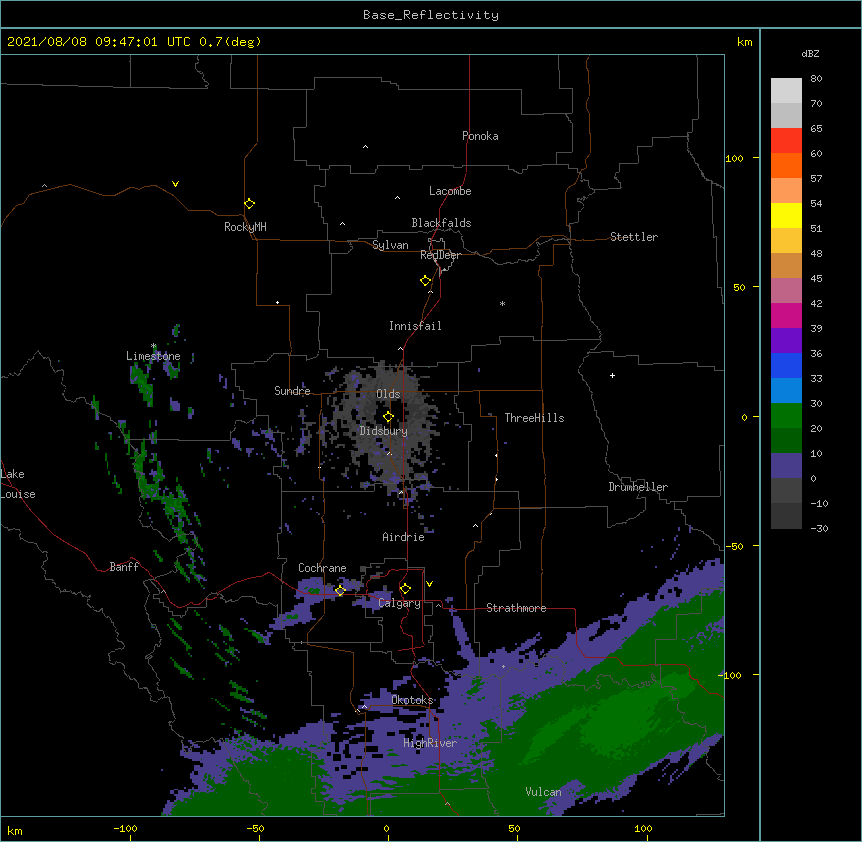Click the magenta swatch between 42 and 39
This screenshot has height=842, width=862.
[x=786, y=315]
